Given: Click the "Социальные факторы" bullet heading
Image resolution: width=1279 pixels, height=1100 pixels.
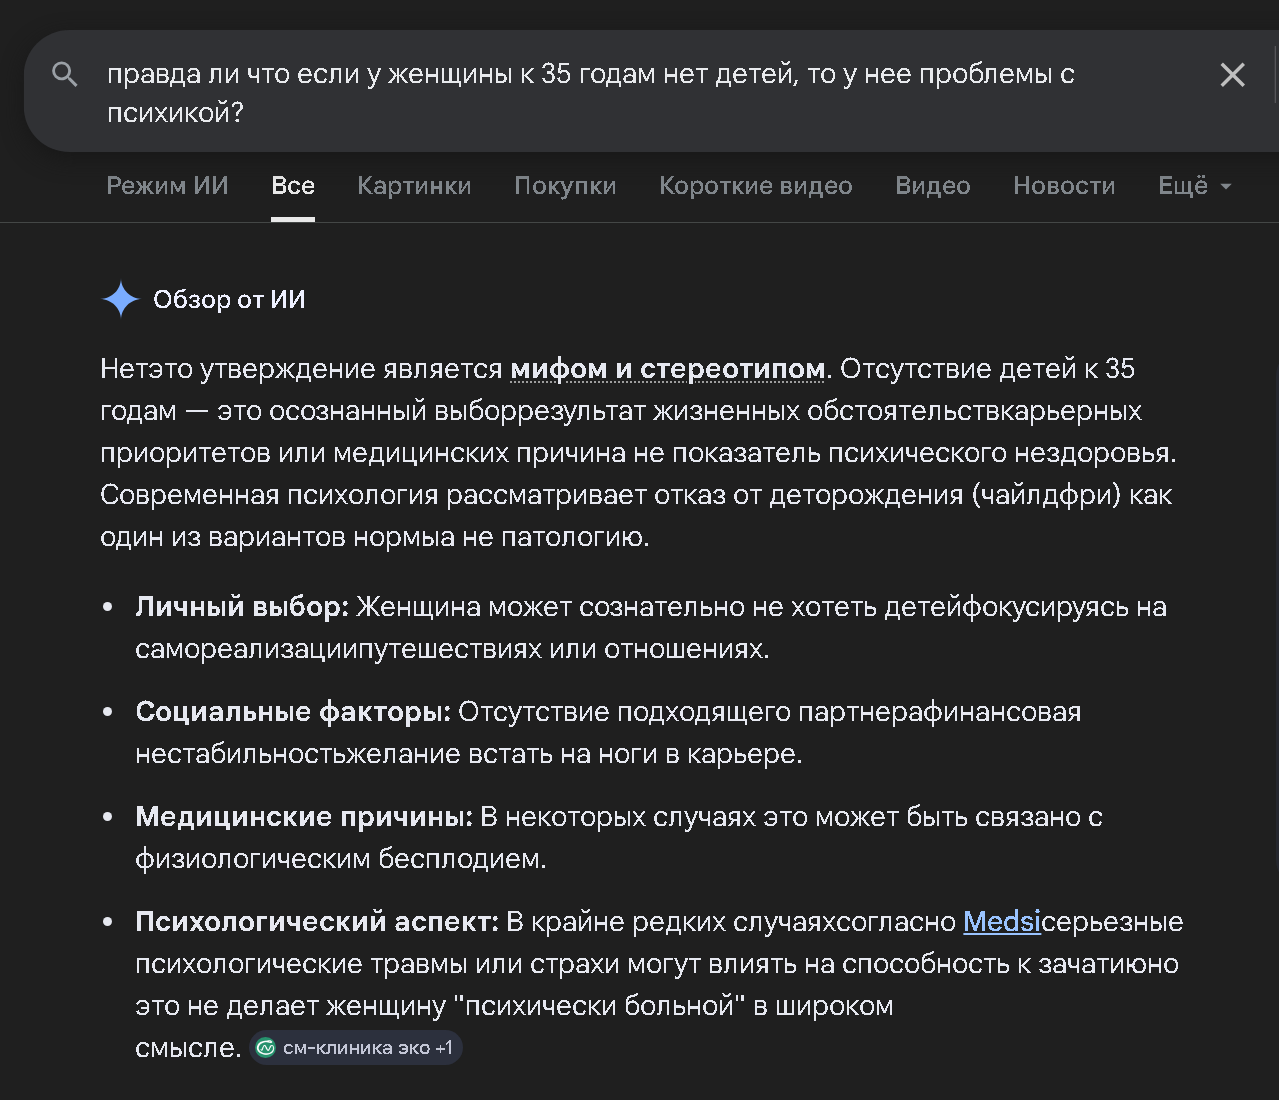Looking at the screenshot, I should click(293, 712).
